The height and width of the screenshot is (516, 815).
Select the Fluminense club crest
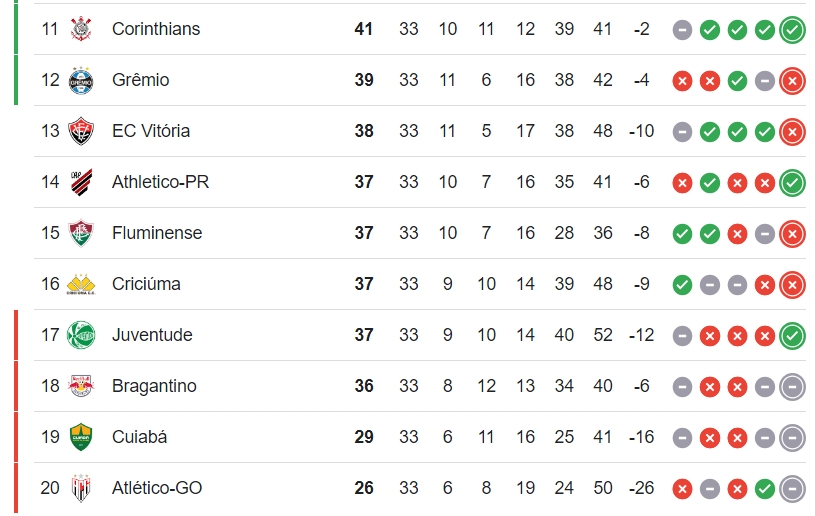[x=81, y=233]
